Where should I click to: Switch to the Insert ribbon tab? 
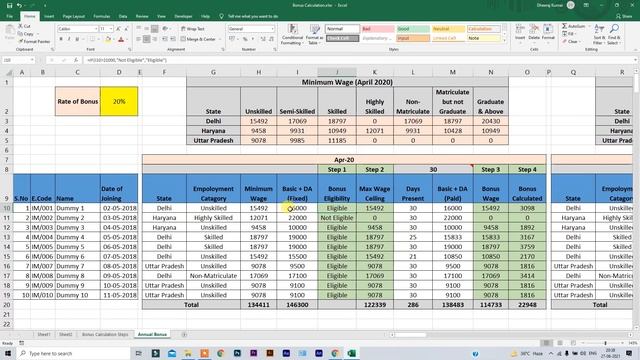[x=49, y=16]
